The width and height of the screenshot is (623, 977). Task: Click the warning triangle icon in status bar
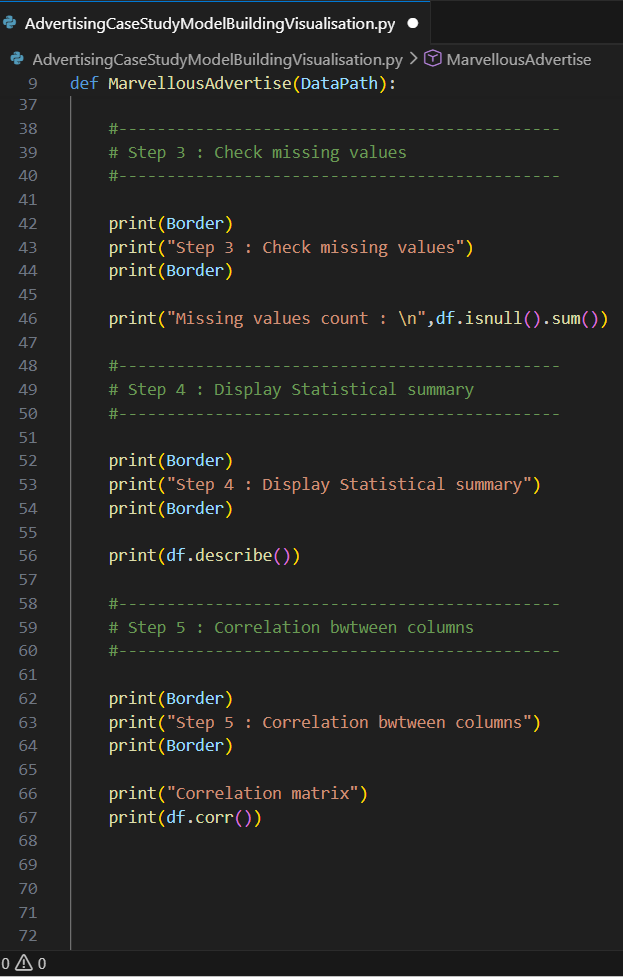point(24,963)
